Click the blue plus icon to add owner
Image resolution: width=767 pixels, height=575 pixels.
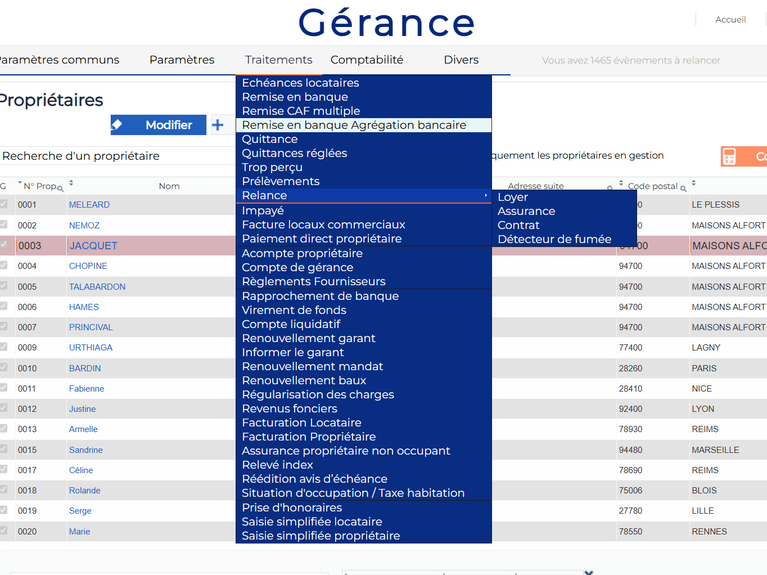point(217,125)
